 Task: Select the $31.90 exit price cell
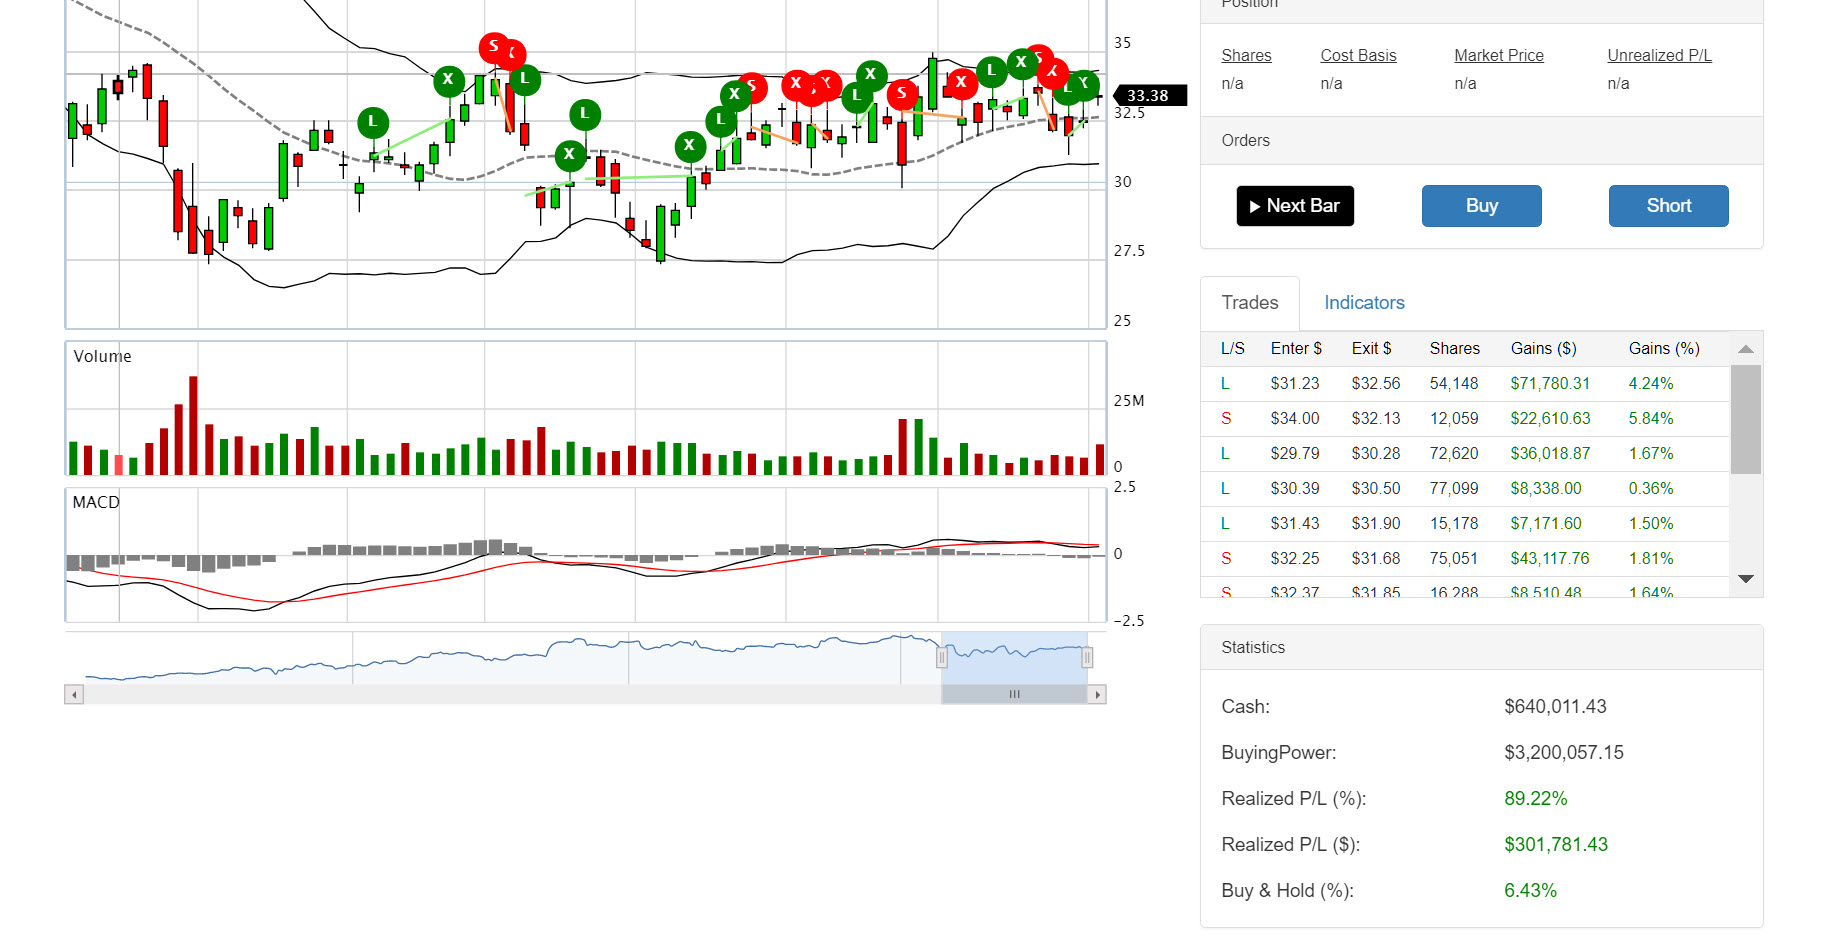tap(1376, 524)
